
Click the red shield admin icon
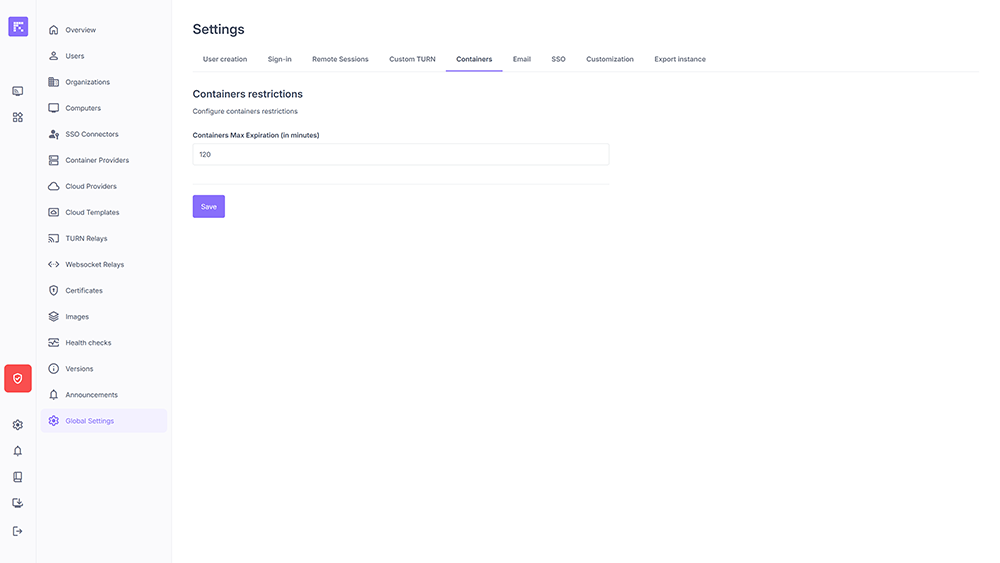18,378
